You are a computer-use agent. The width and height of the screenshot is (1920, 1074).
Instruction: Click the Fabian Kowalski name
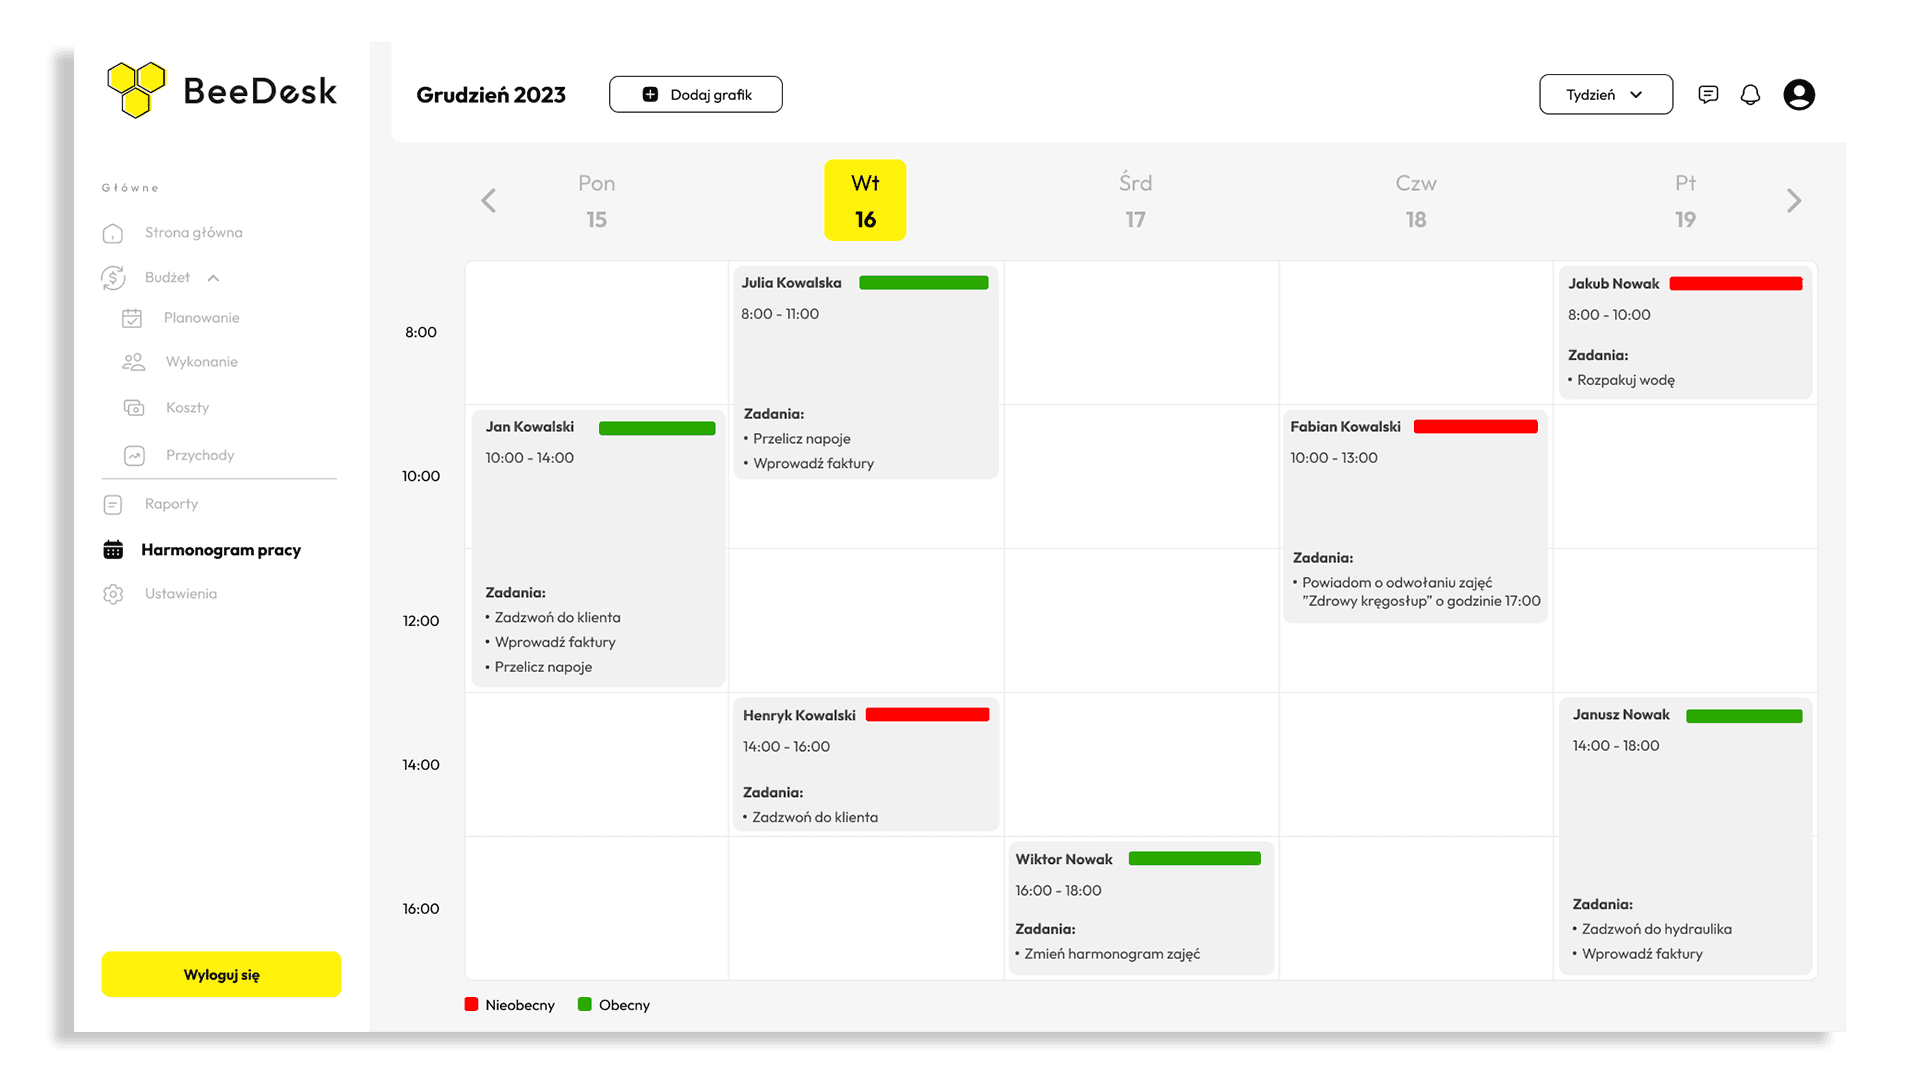(x=1345, y=427)
